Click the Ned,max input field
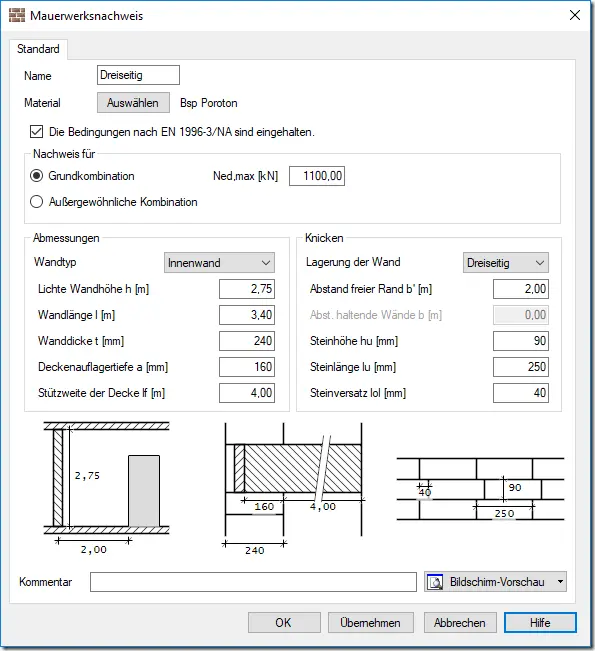The width and height of the screenshot is (595, 651). coord(317,176)
